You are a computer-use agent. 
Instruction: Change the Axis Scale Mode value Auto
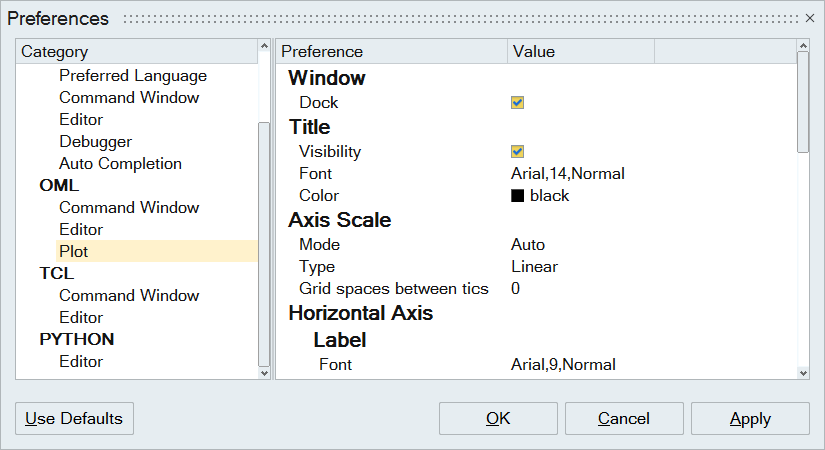tap(528, 244)
